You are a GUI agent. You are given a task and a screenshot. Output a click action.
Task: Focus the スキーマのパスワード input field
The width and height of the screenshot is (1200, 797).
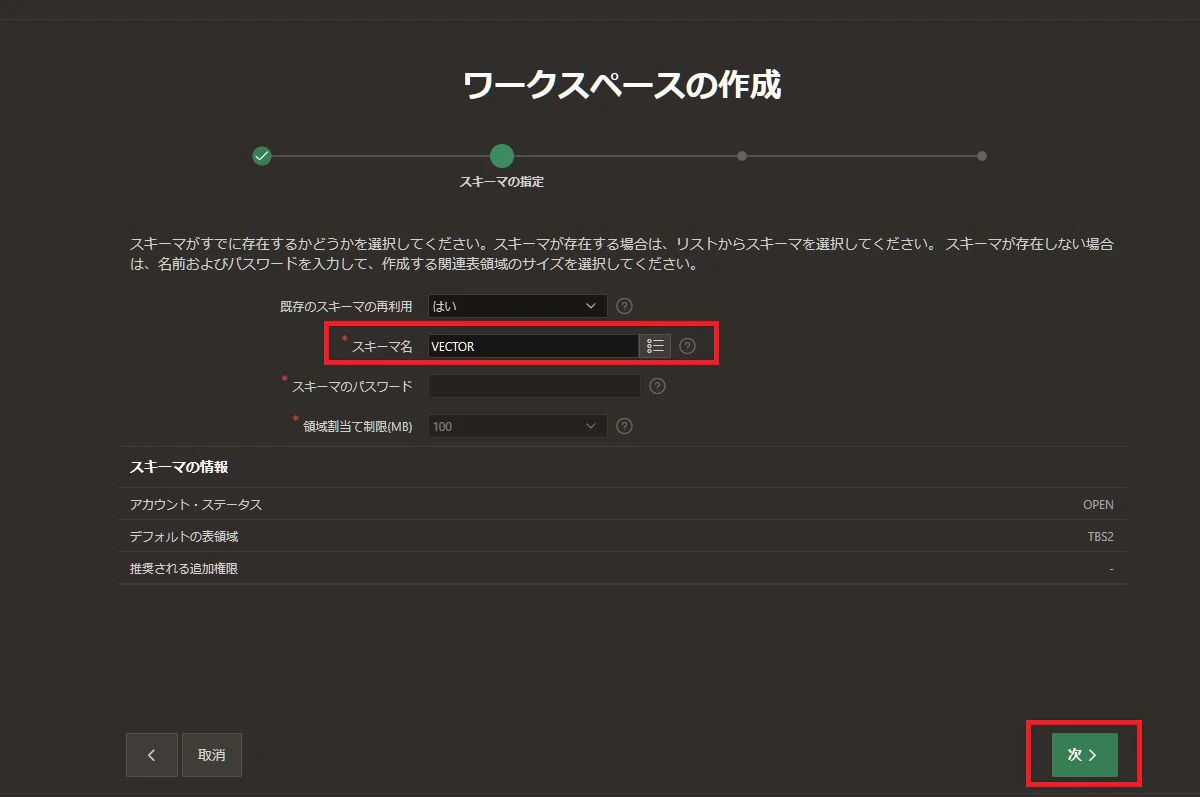[534, 386]
